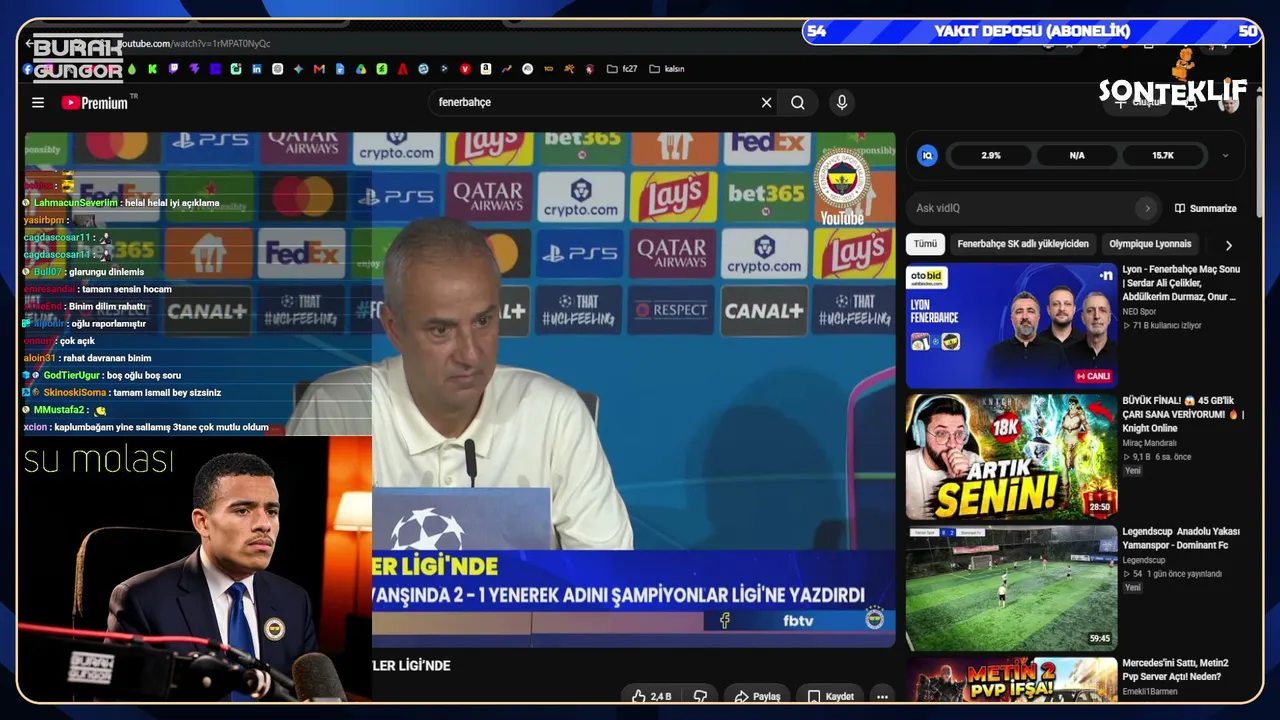The image size is (1280, 720).
Task: Open the Kick bookmark icon
Action: (152, 69)
